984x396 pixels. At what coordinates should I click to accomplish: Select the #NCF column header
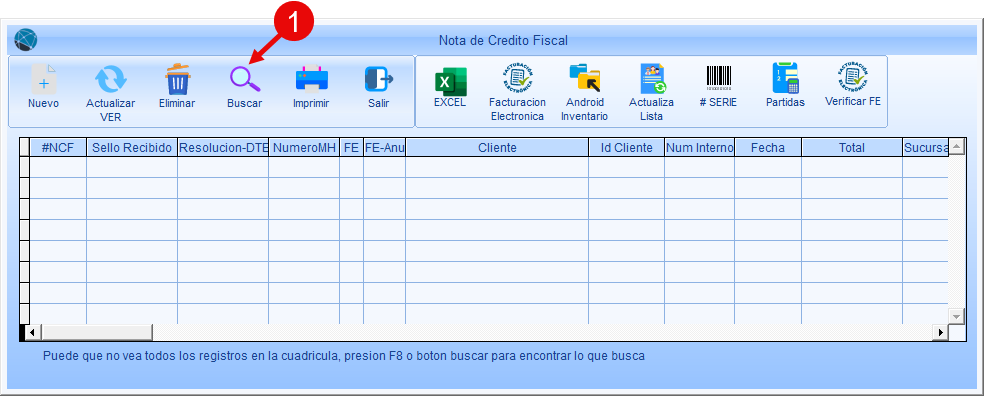pos(58,147)
